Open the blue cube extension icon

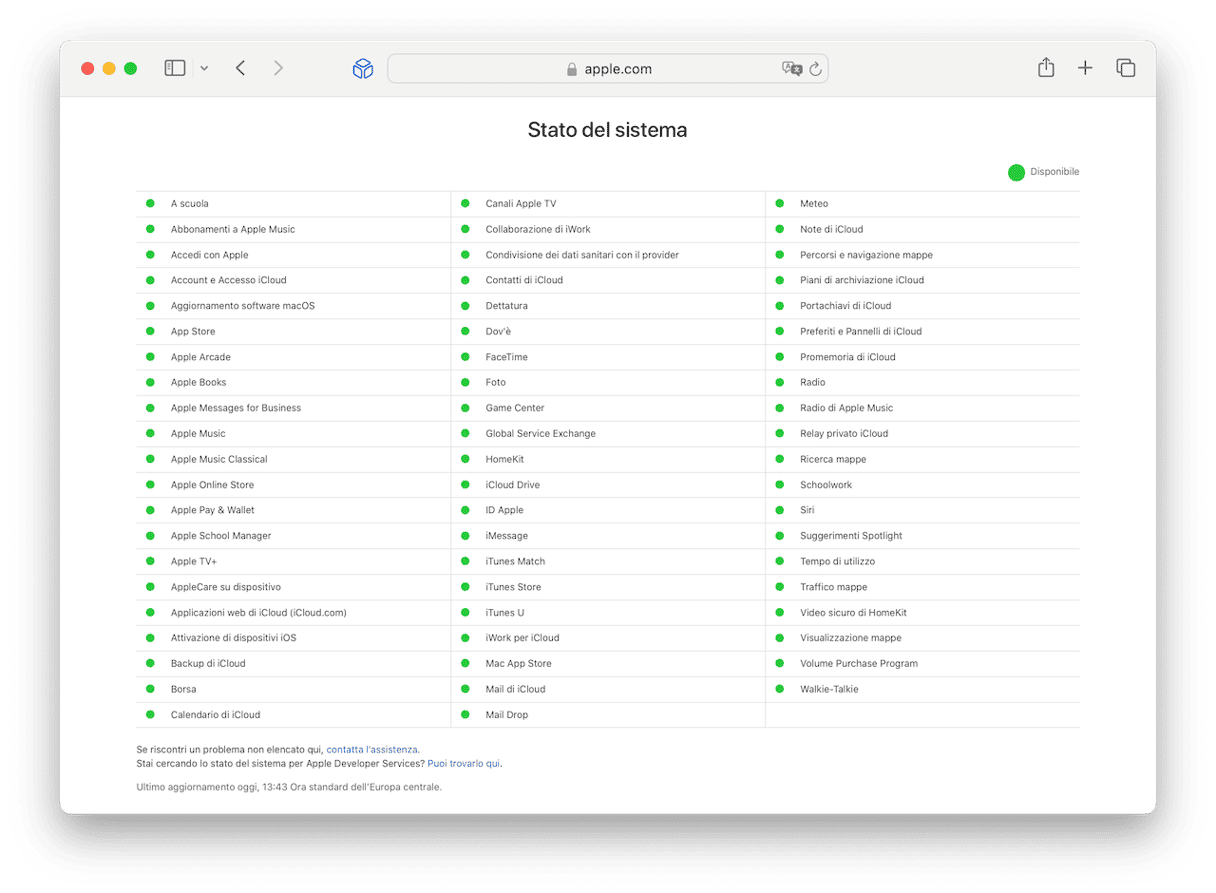click(x=363, y=68)
